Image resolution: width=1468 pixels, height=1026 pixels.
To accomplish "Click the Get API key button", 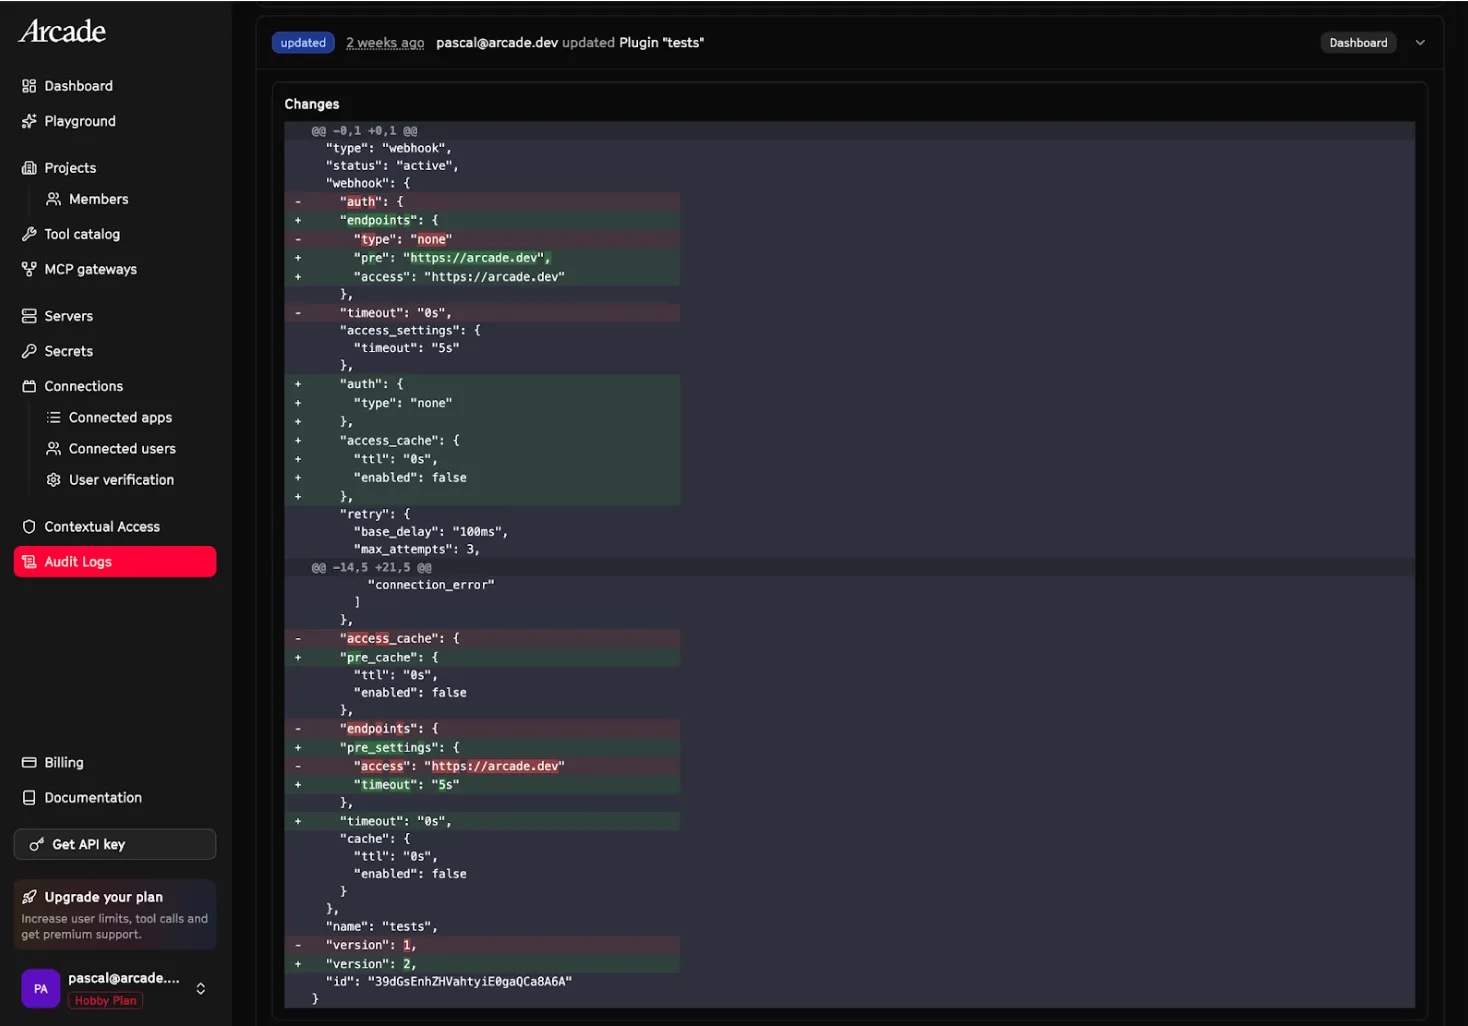I will pos(114,844).
